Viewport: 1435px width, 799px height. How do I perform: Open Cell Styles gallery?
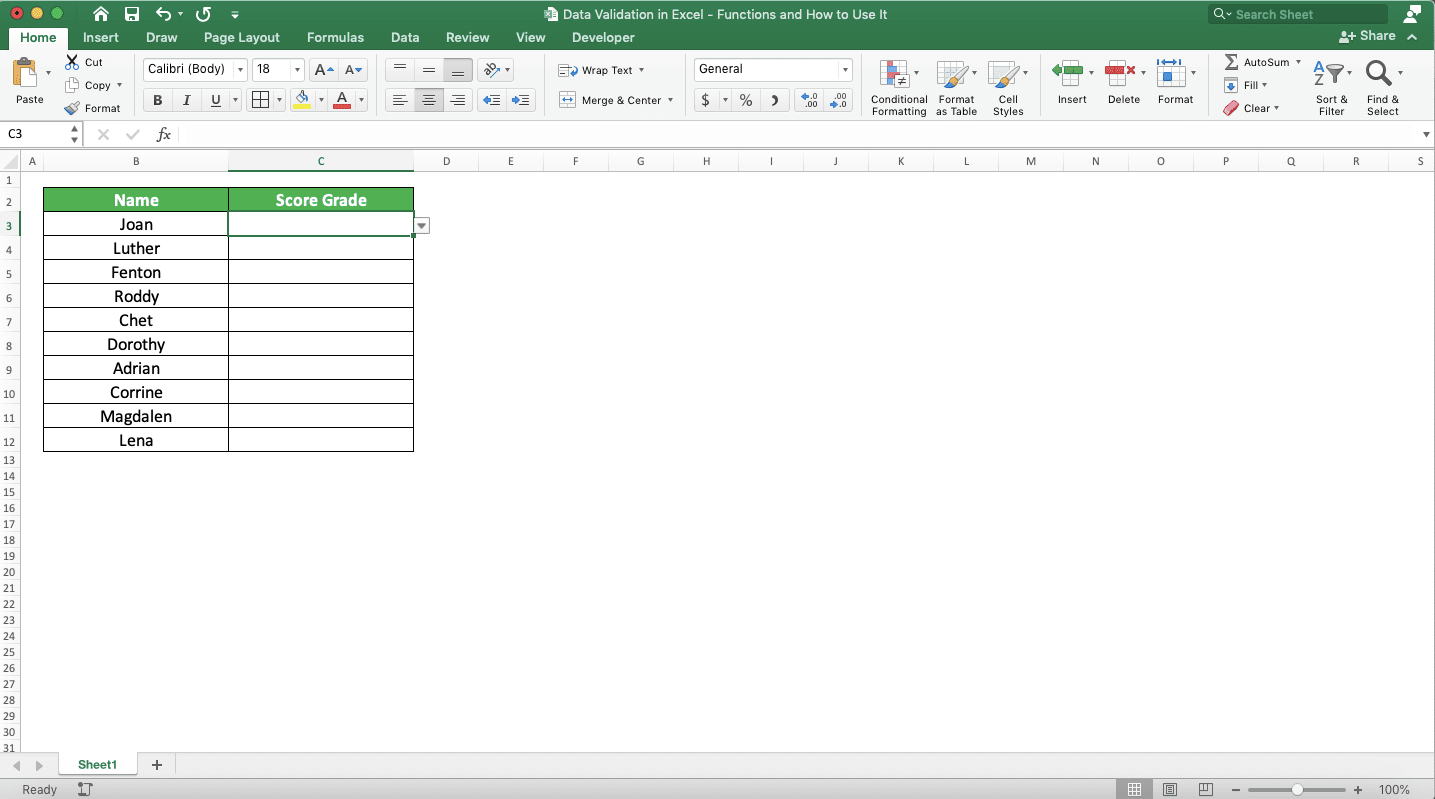click(x=1008, y=88)
